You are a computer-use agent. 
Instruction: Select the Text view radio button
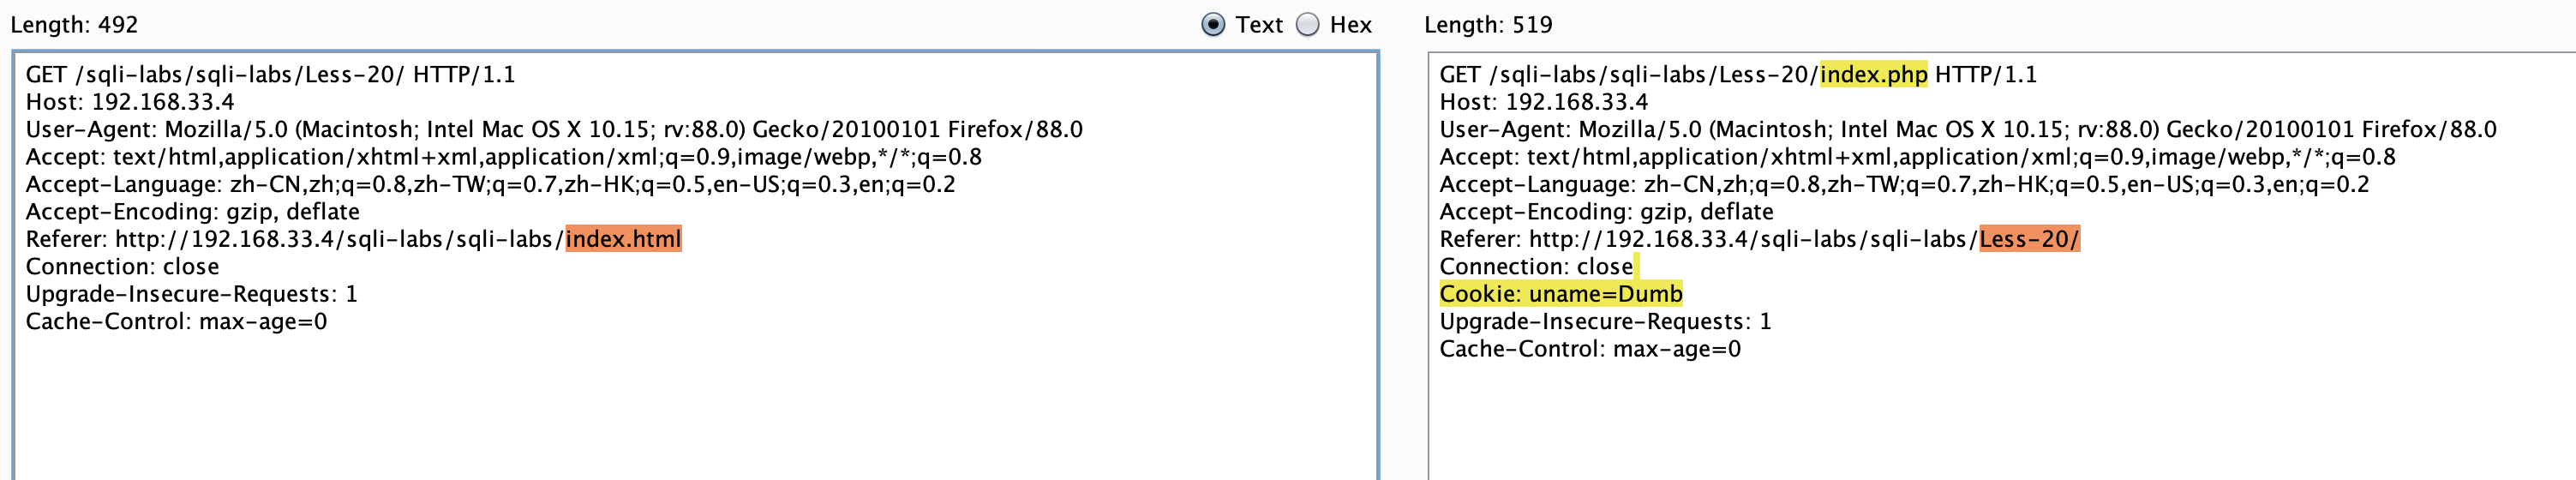point(1213,25)
